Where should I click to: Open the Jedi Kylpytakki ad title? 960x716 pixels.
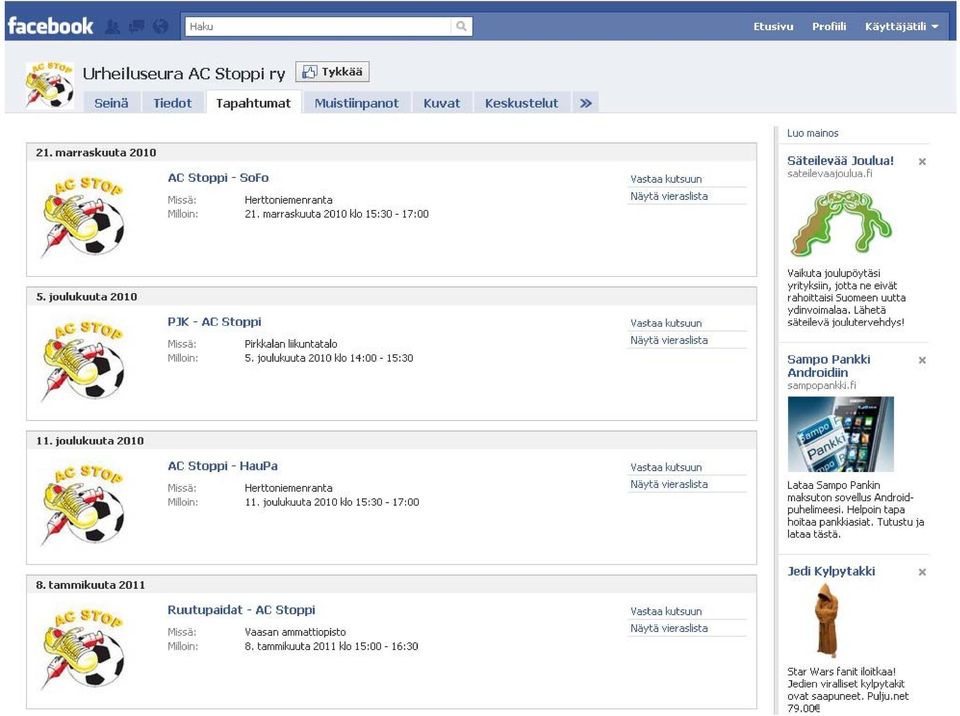[x=831, y=571]
